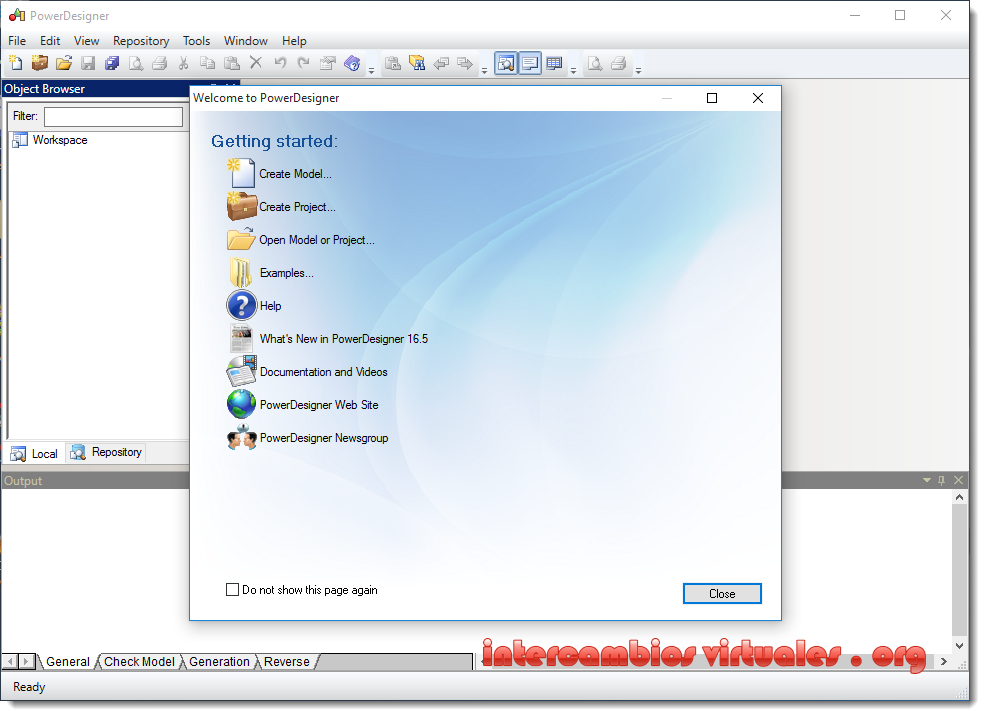Screen dimensions: 985x716
Task: Toggle the Object Browser toolbar button
Action: point(506,63)
